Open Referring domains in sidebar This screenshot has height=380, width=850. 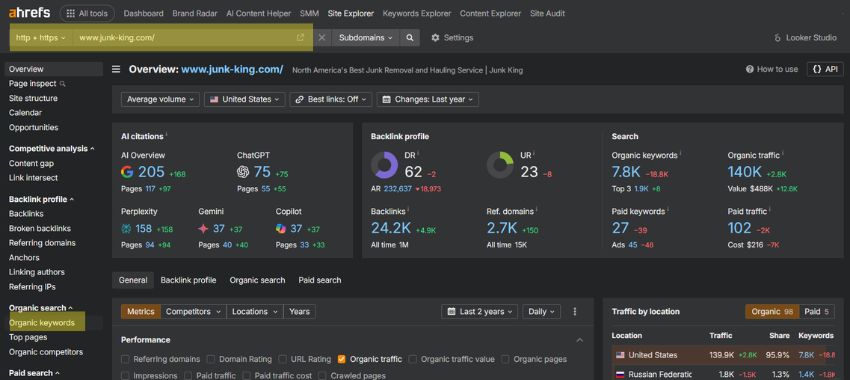pos(42,243)
